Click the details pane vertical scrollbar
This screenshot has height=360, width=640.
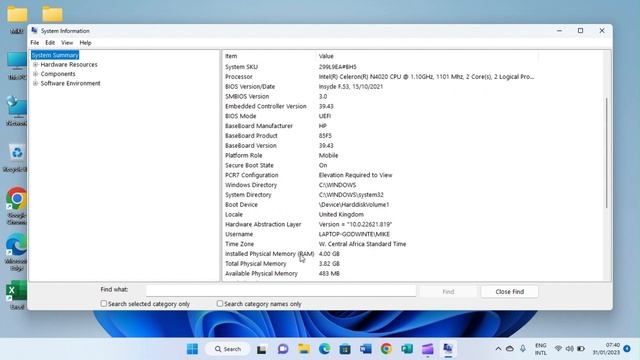(x=607, y=153)
